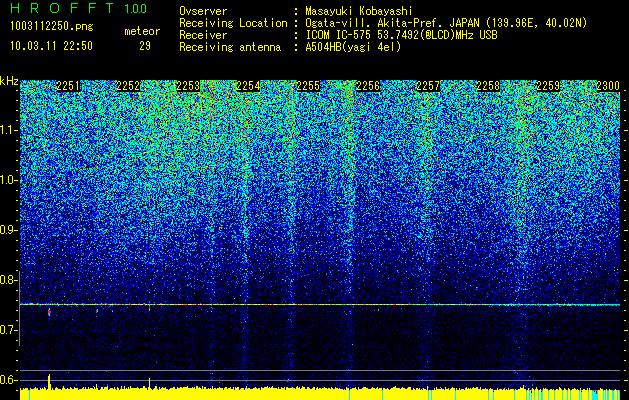Click the version number 1.0.0

(135, 9)
